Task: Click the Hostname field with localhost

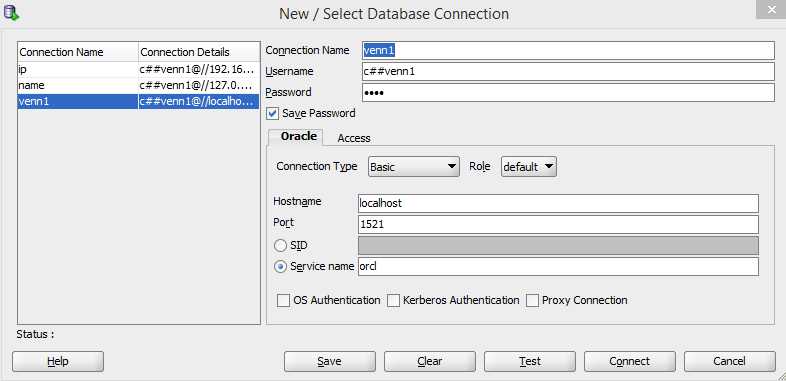Action: click(558, 204)
